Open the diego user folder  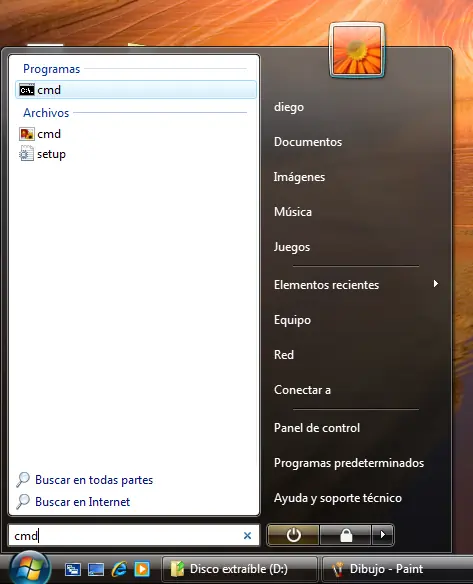[289, 107]
